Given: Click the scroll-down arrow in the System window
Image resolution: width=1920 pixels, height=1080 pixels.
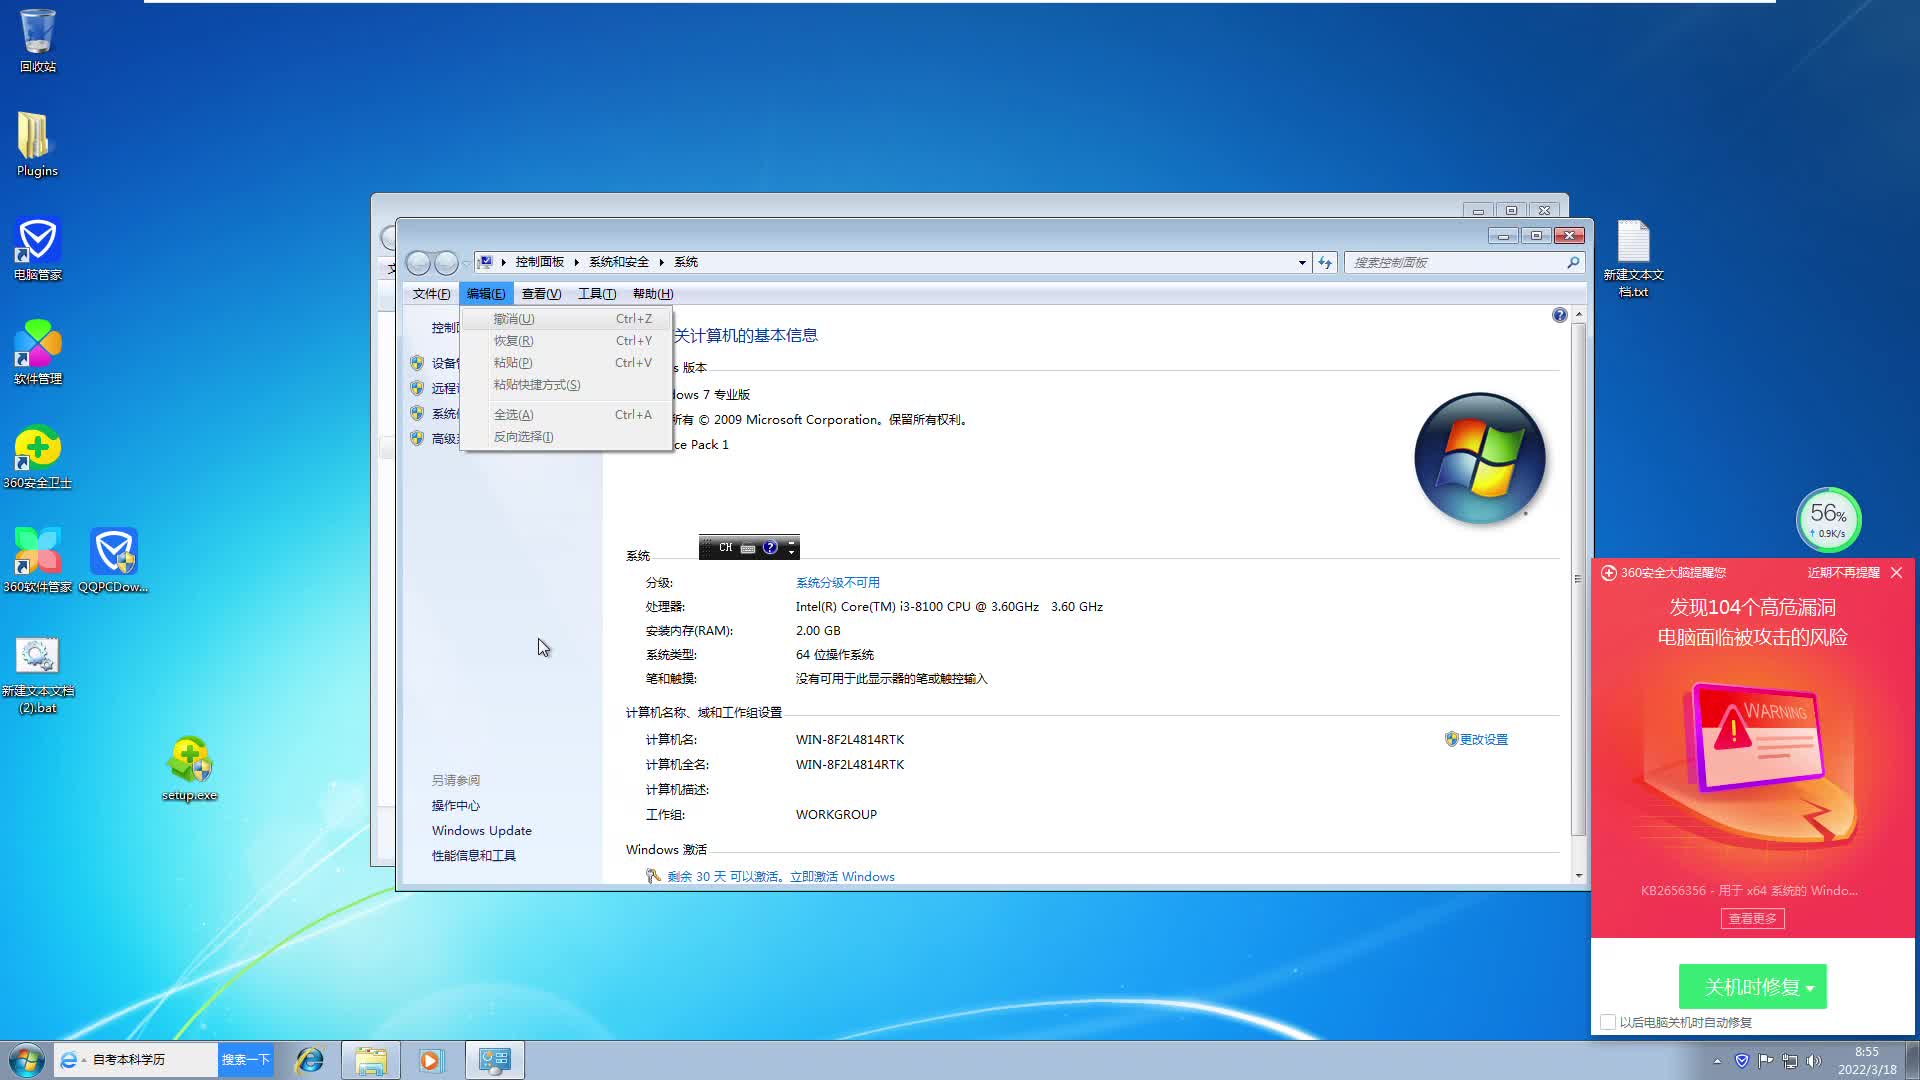Looking at the screenshot, I should [1578, 876].
